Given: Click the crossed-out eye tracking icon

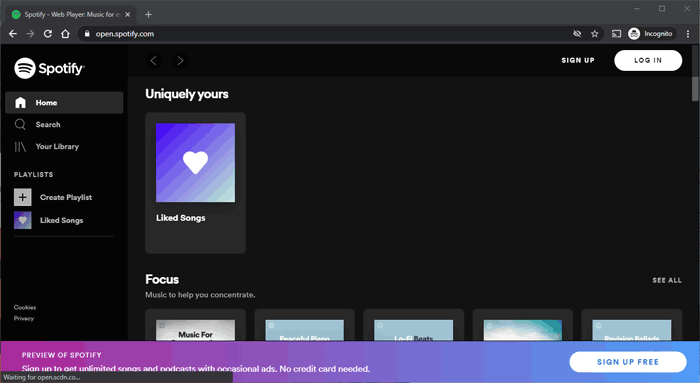Looking at the screenshot, I should pyautogui.click(x=577, y=34).
